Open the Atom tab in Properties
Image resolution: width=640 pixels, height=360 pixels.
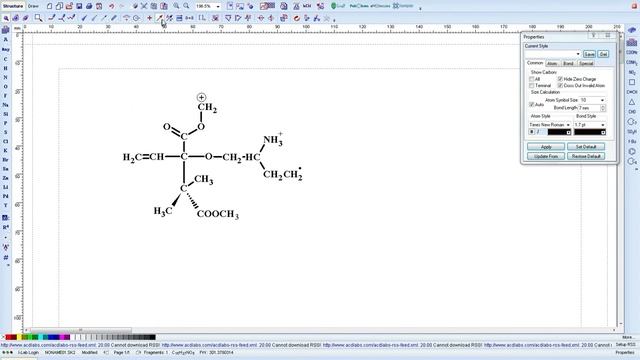click(552, 63)
